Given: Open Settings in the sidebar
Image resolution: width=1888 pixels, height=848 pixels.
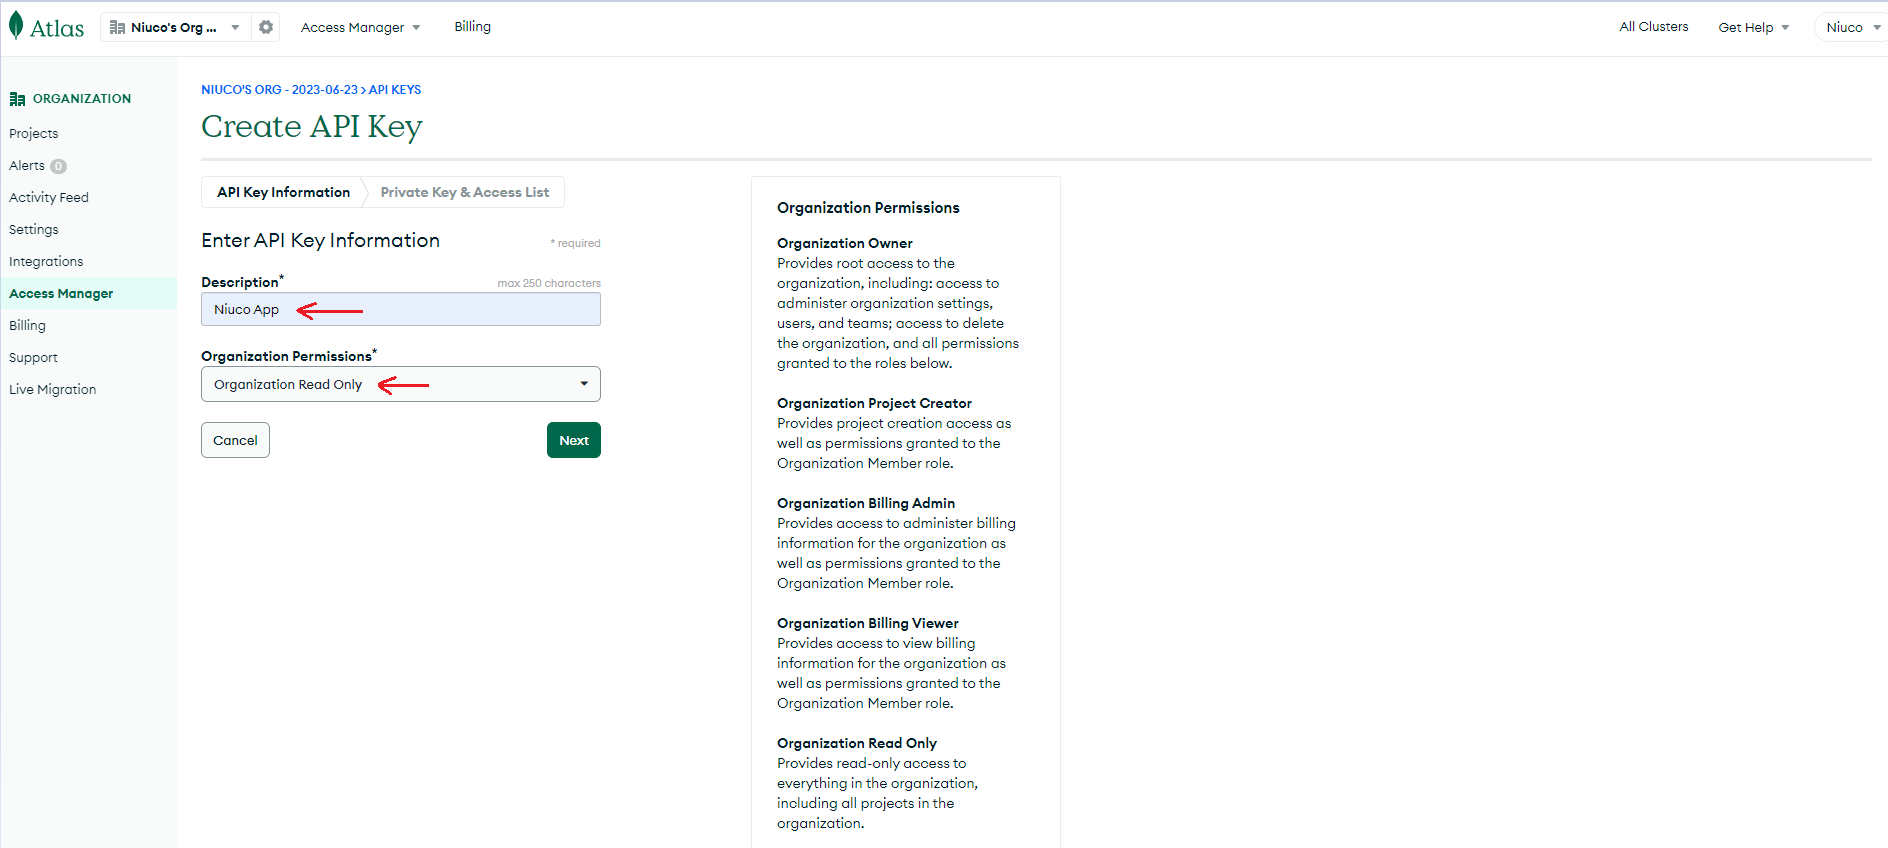Looking at the screenshot, I should point(34,229).
